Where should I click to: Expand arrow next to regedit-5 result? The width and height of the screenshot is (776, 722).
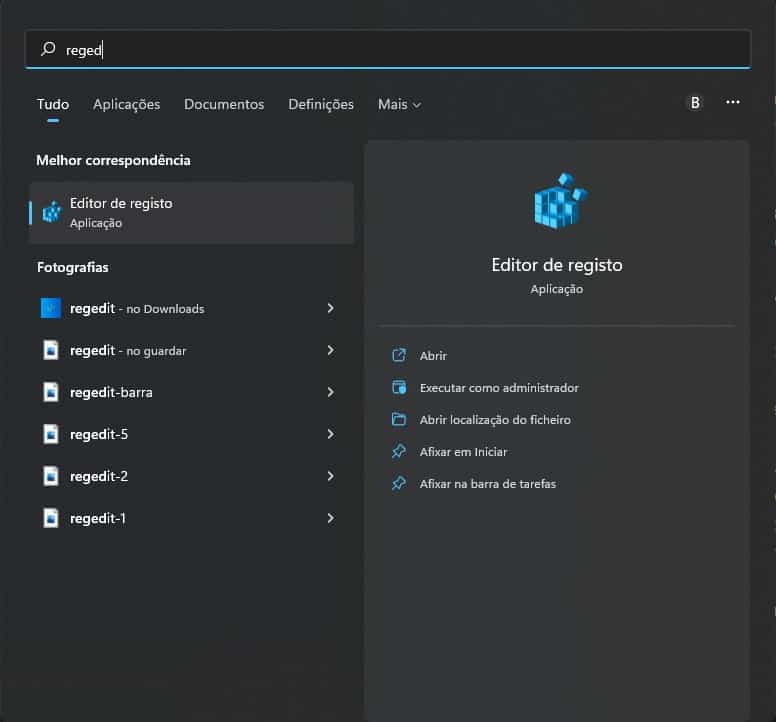click(x=330, y=435)
